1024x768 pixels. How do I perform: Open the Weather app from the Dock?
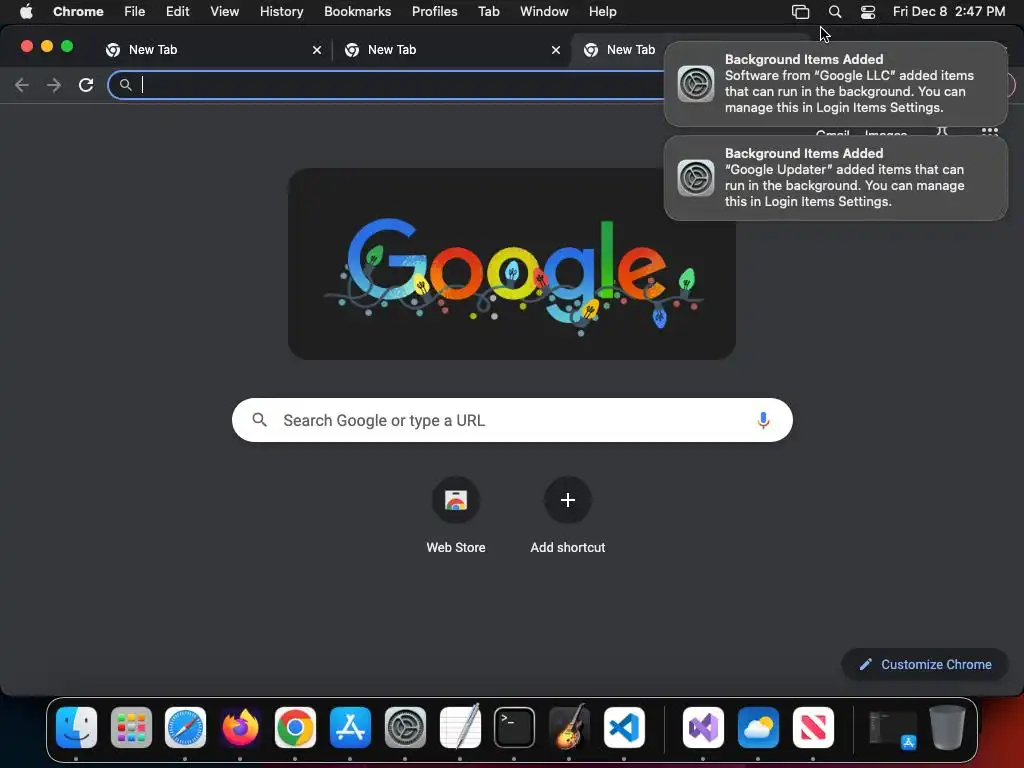758,728
